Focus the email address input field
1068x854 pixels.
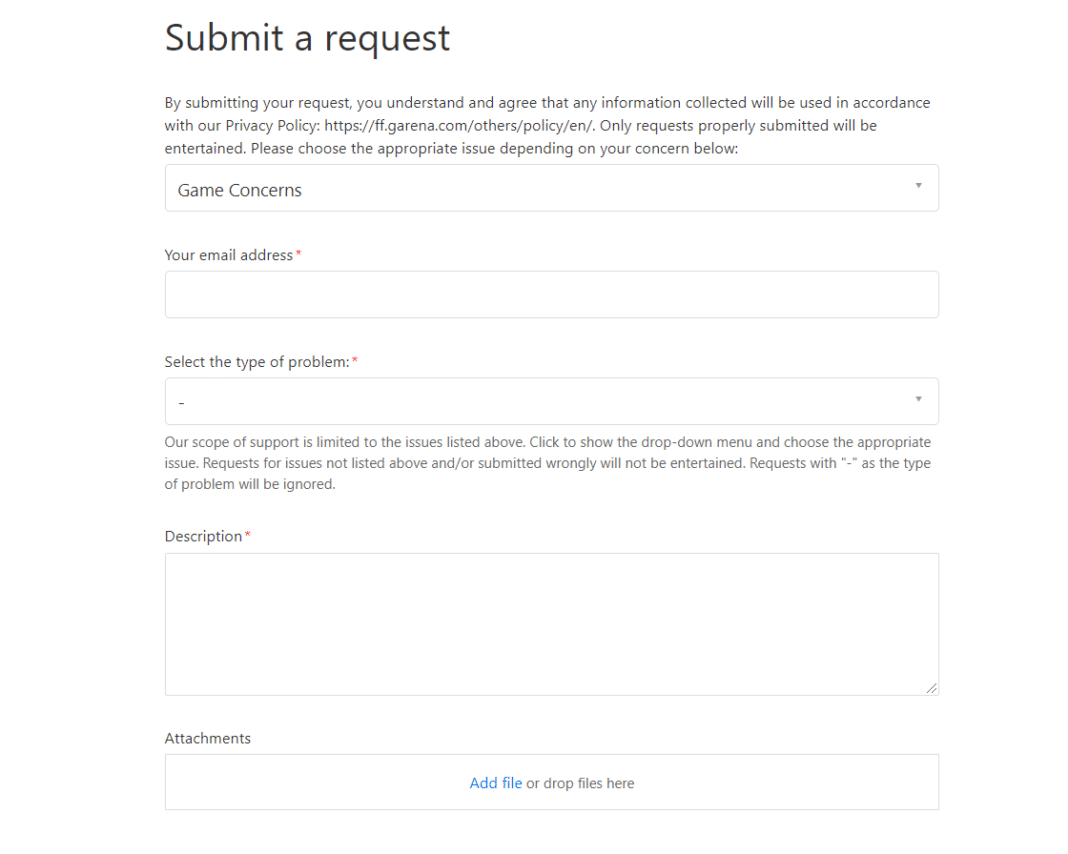[551, 294]
